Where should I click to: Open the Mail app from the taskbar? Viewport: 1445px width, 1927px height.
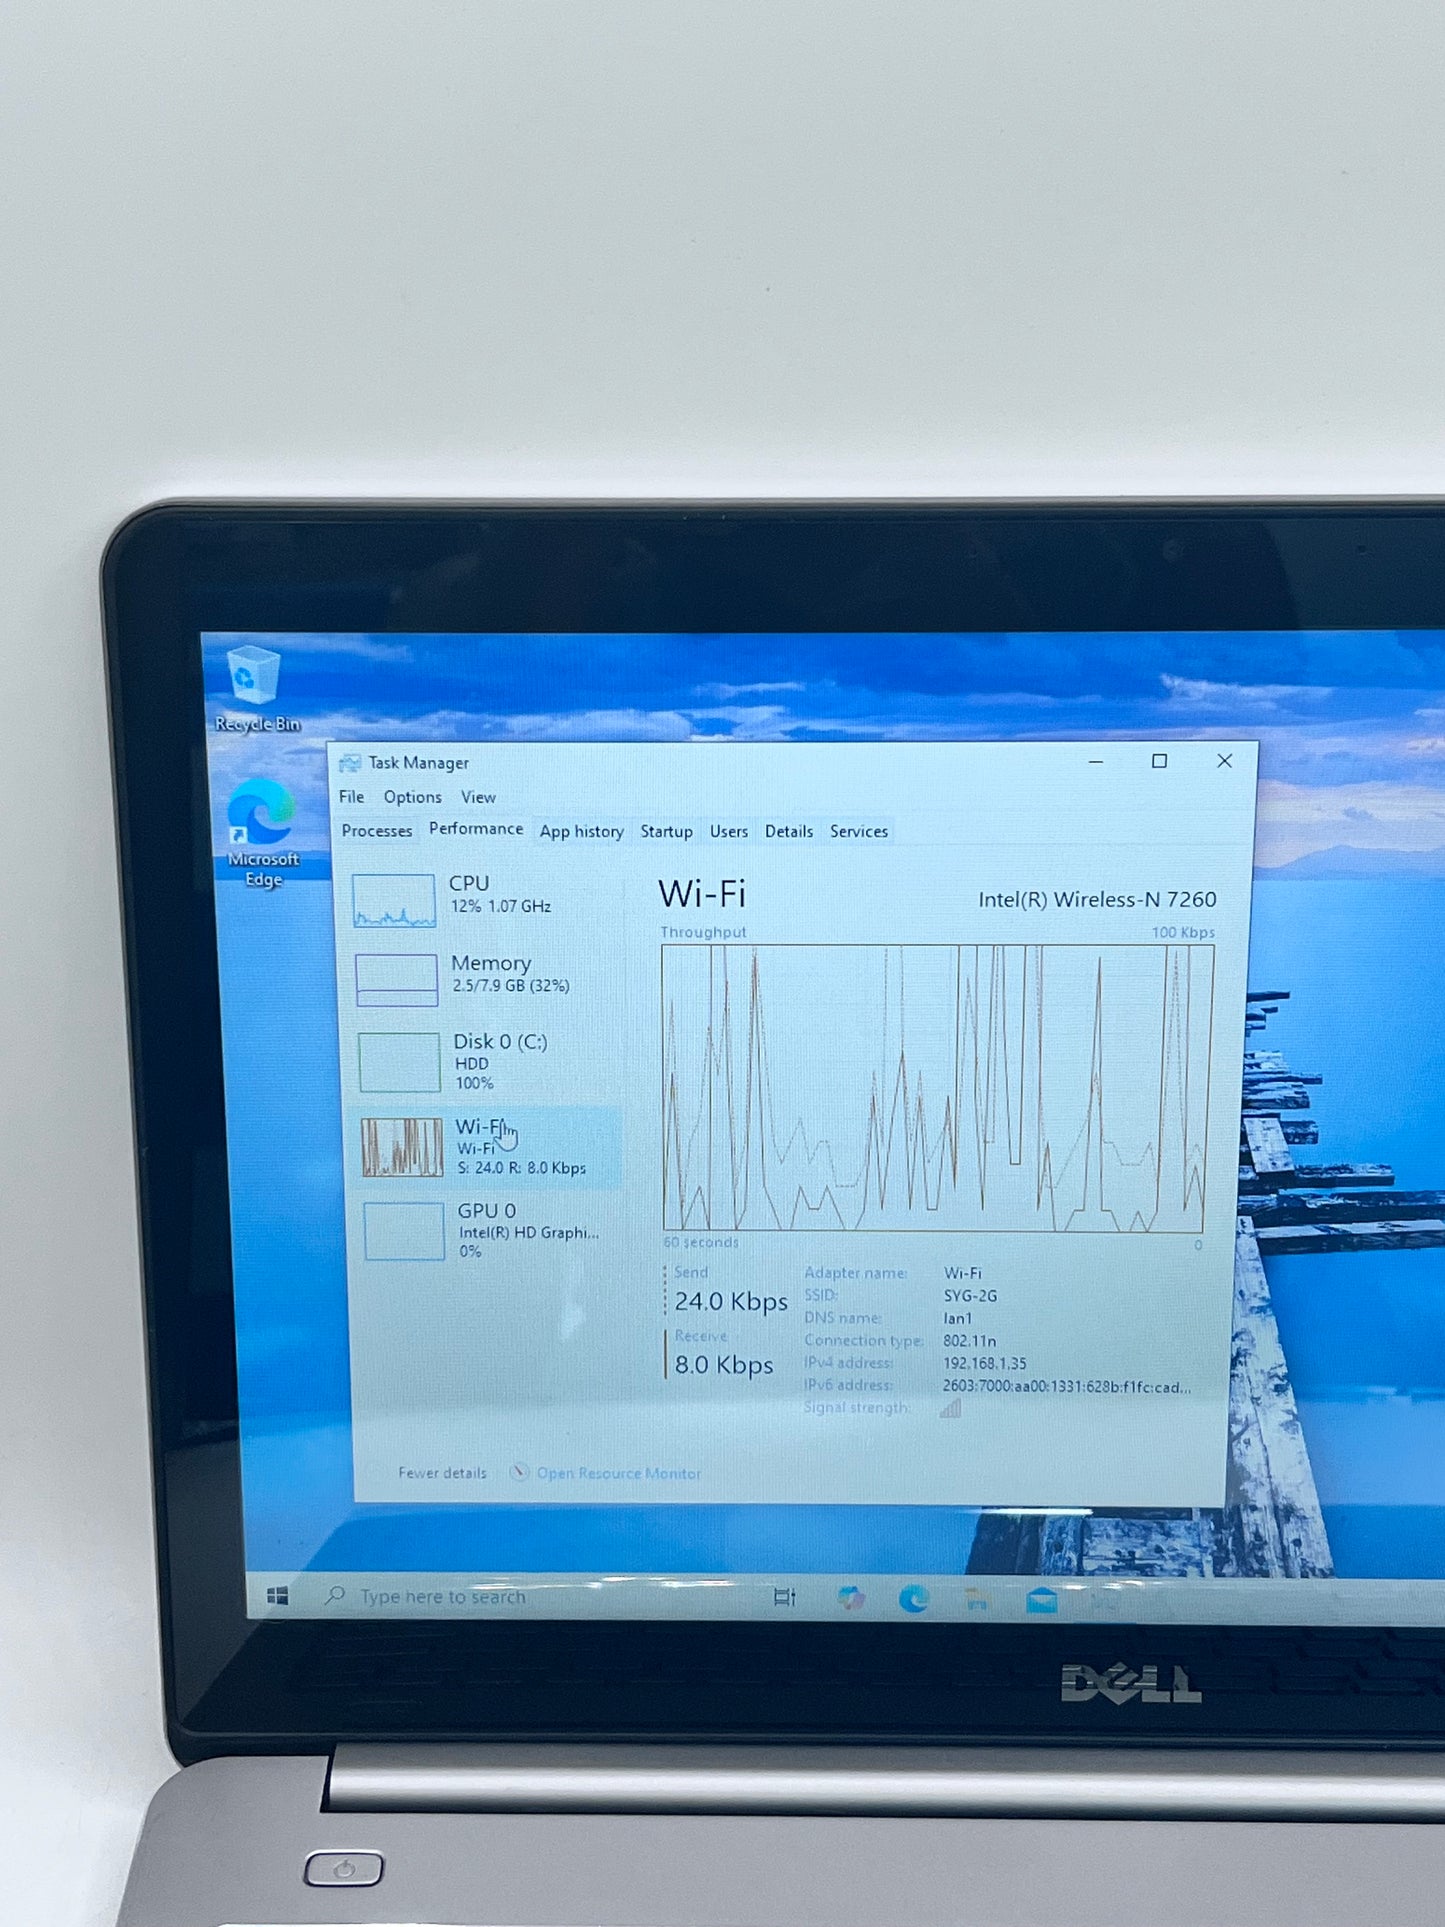[1041, 1600]
